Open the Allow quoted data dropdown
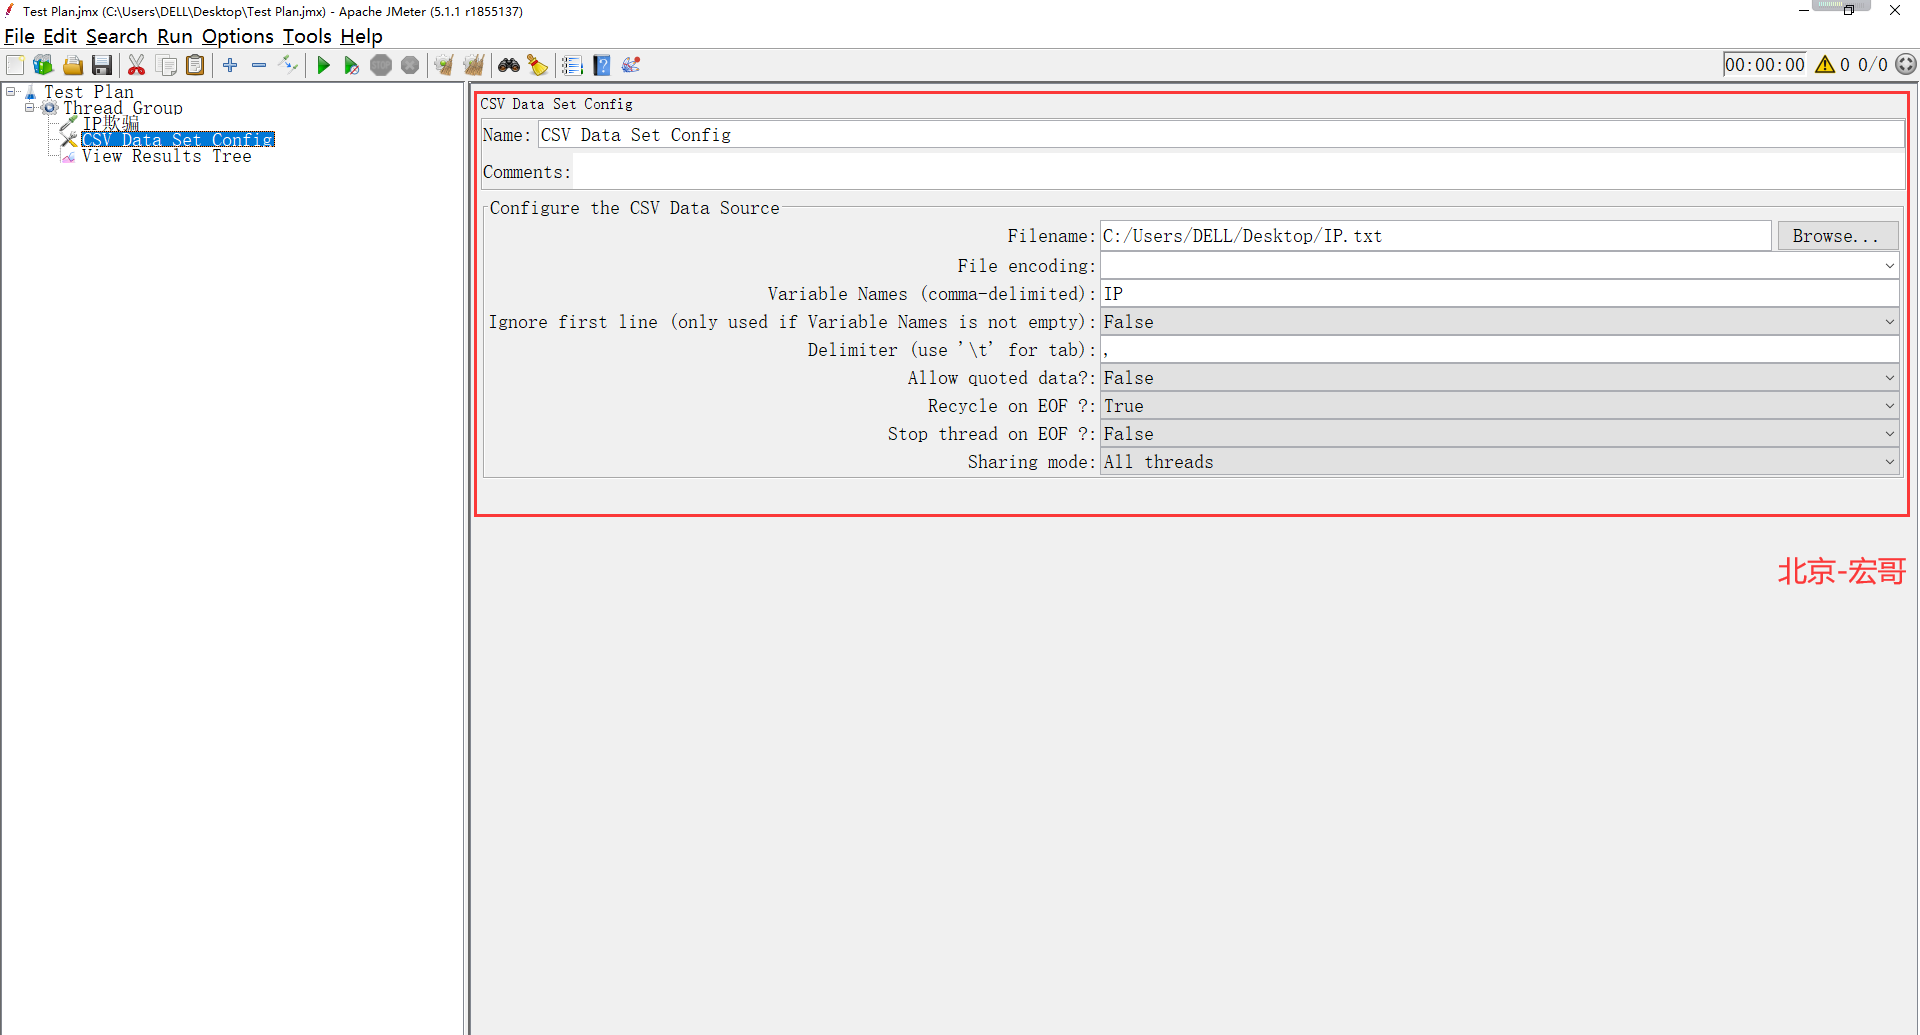 click(x=1889, y=378)
